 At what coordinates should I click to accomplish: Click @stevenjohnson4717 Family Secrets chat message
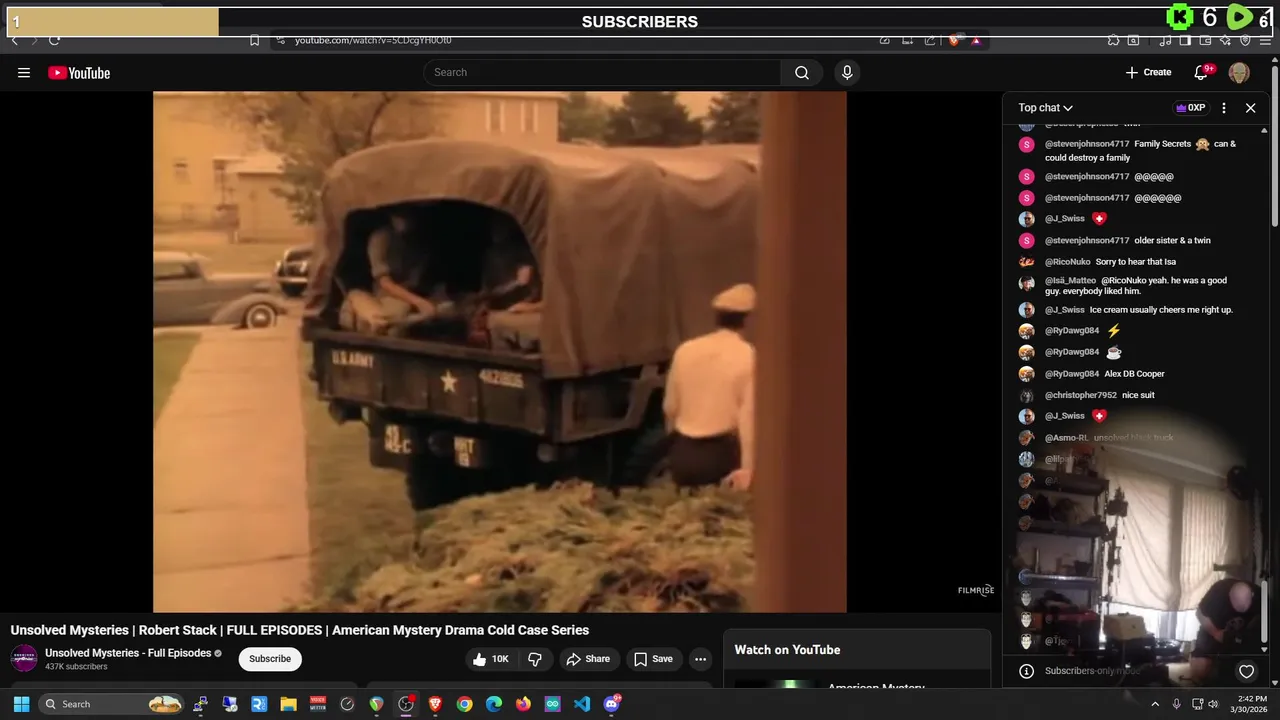click(1141, 150)
